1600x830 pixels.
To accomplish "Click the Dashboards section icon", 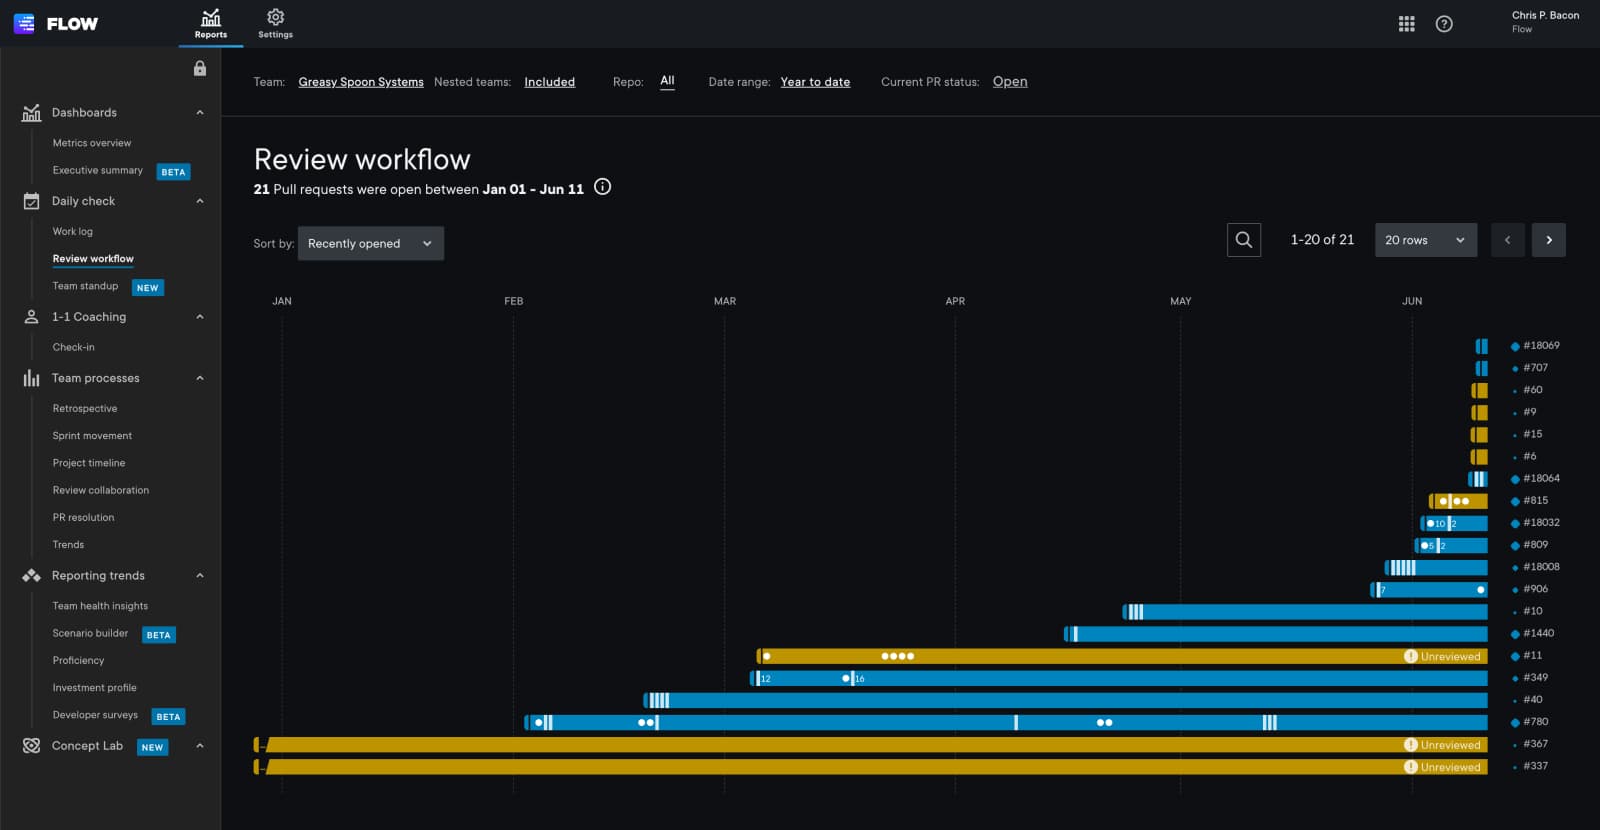I will tap(31, 113).
